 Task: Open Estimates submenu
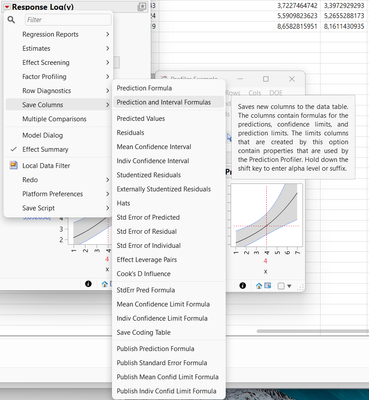click(x=58, y=48)
